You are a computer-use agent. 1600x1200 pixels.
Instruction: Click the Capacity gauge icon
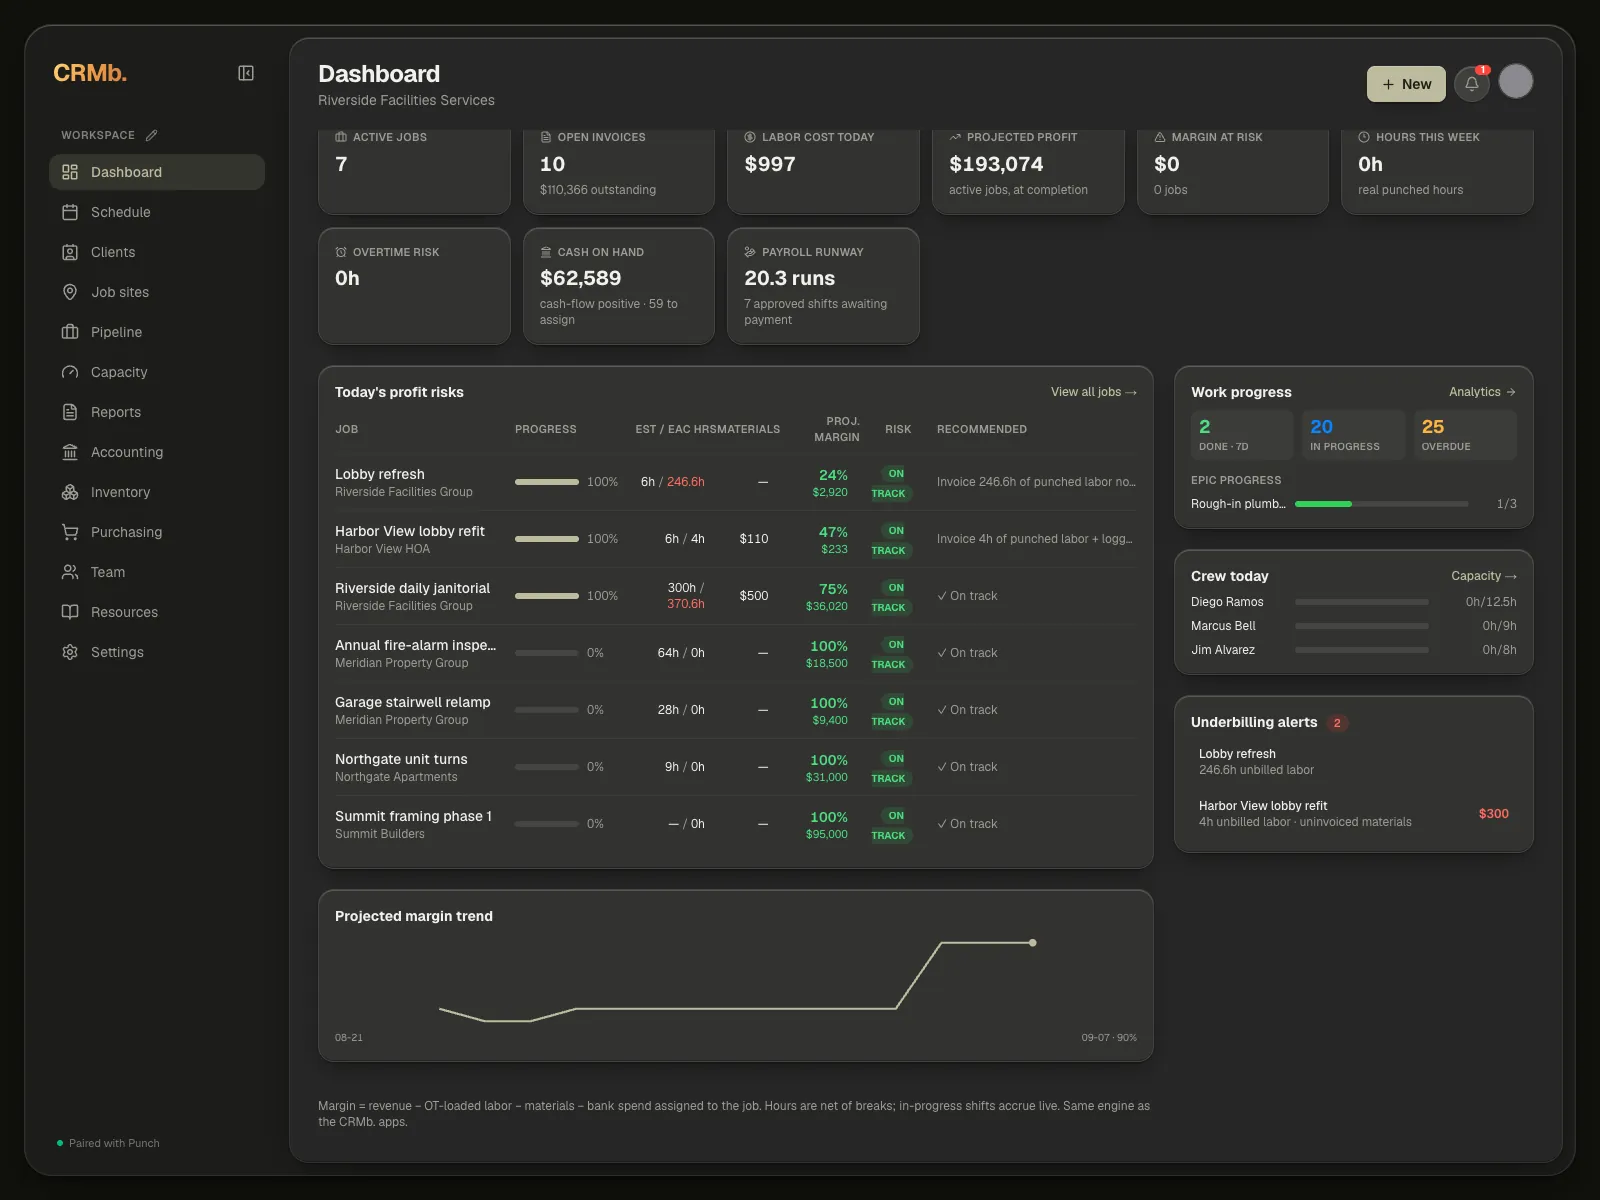[x=70, y=372]
